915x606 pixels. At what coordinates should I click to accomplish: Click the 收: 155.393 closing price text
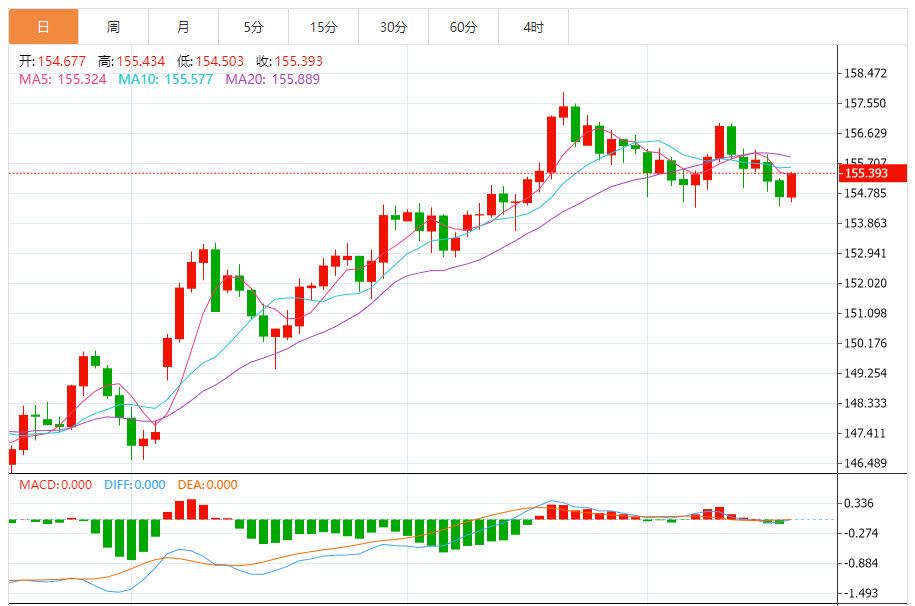(x=289, y=61)
